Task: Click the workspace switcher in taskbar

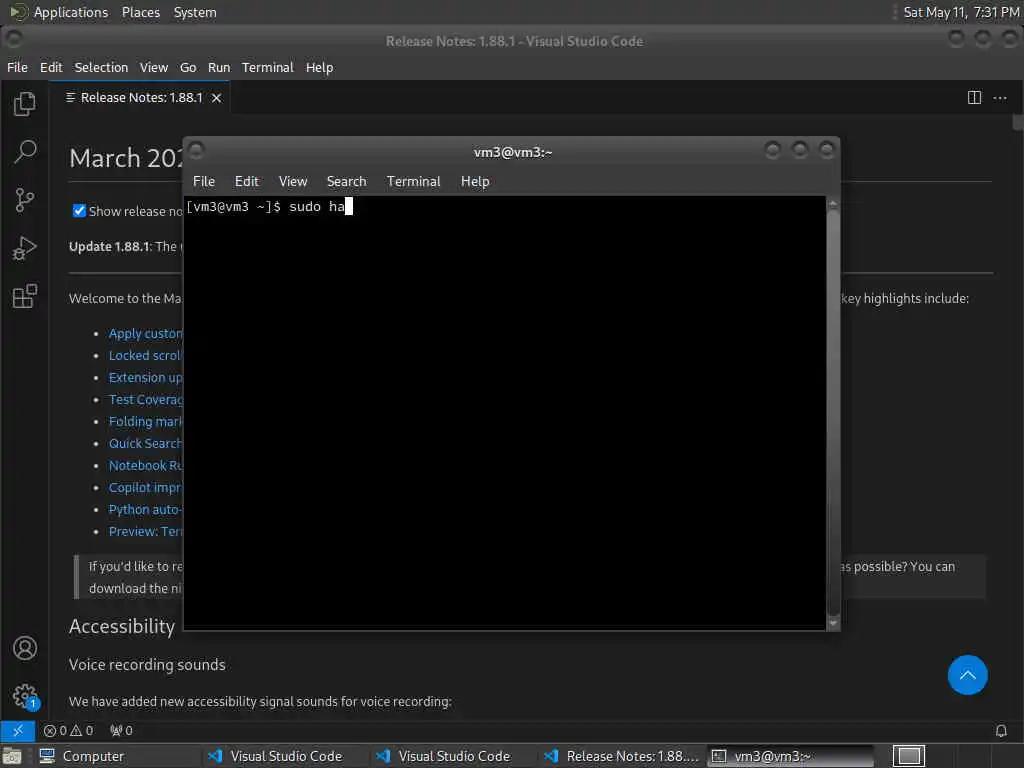Action: tap(908, 756)
